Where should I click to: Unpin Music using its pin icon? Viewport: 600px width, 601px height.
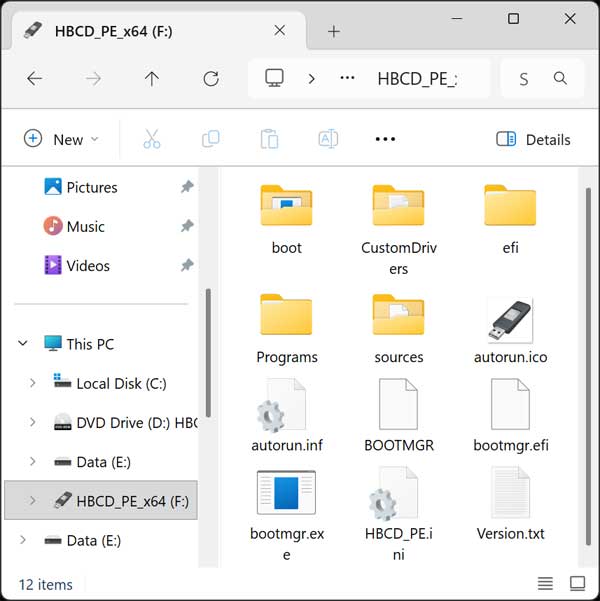click(x=187, y=226)
